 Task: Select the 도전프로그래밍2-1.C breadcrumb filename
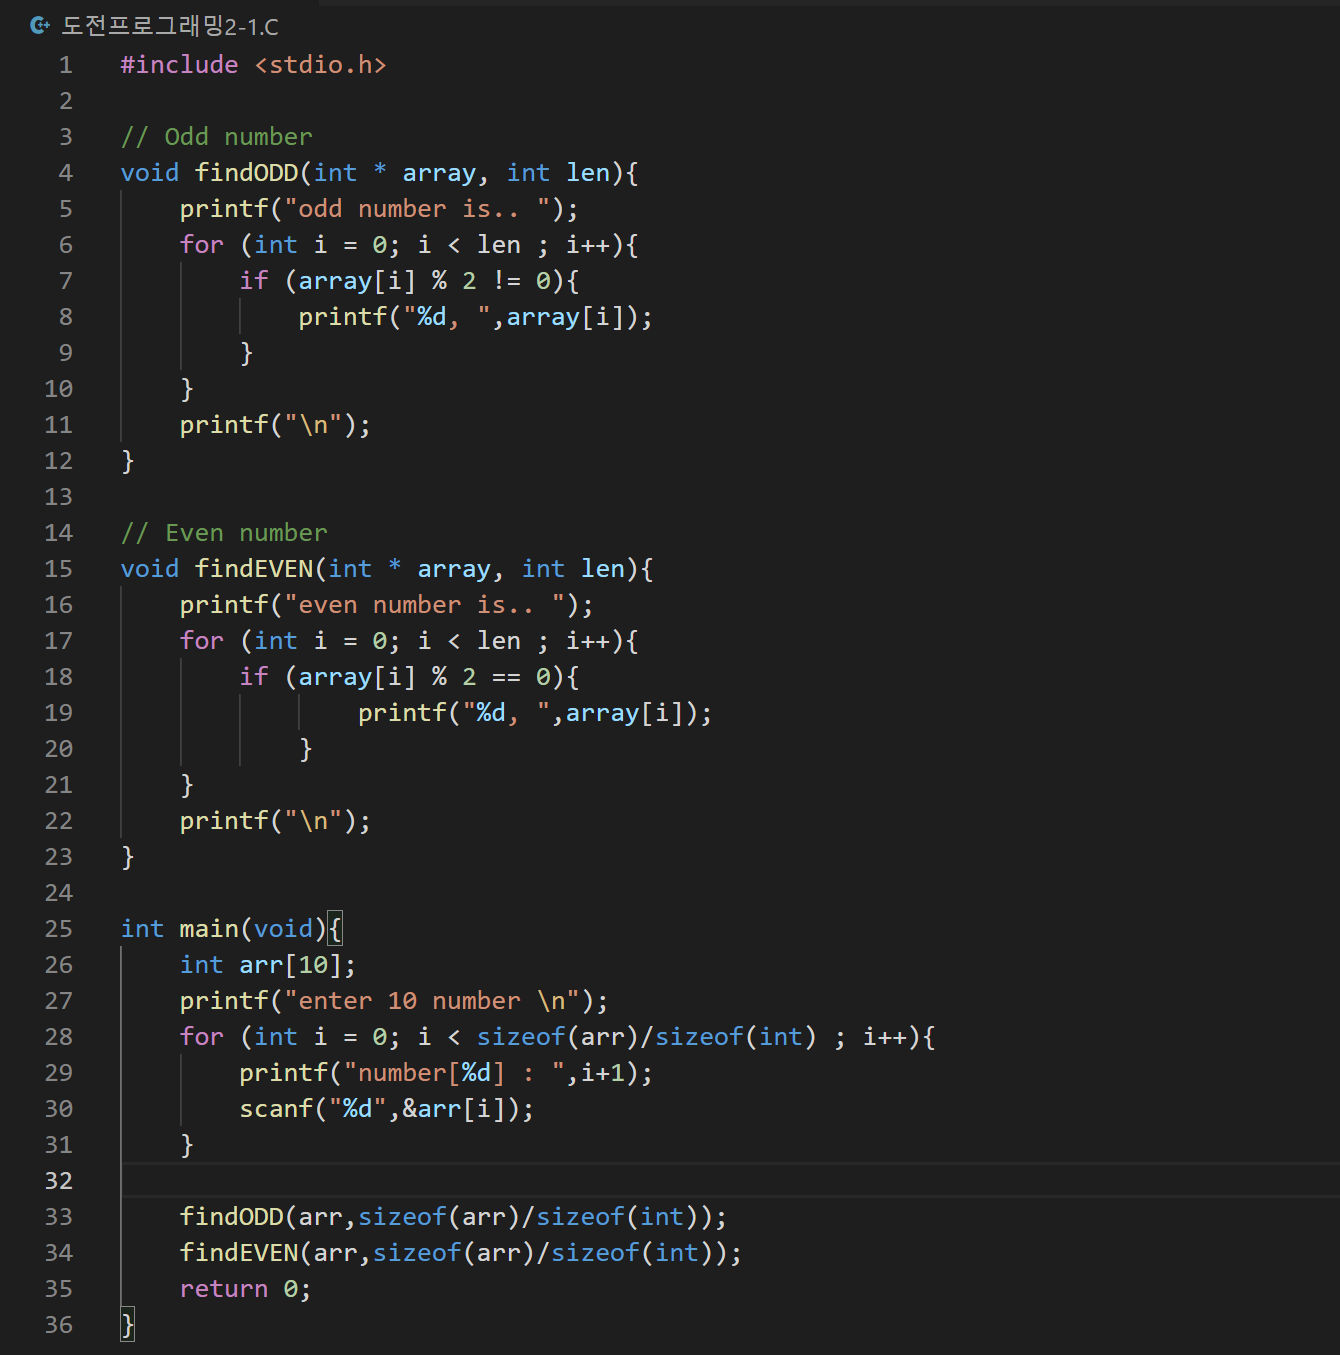point(170,26)
